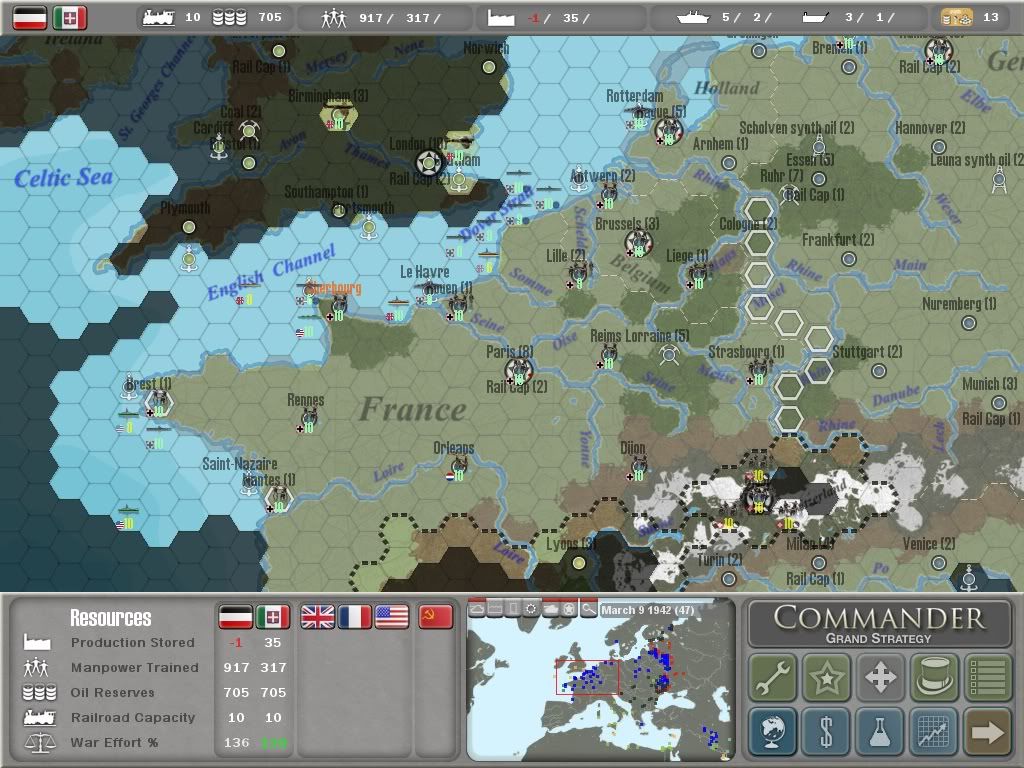The image size is (1024, 768).
Task: Open the commanders star button
Action: pyautogui.click(x=826, y=677)
